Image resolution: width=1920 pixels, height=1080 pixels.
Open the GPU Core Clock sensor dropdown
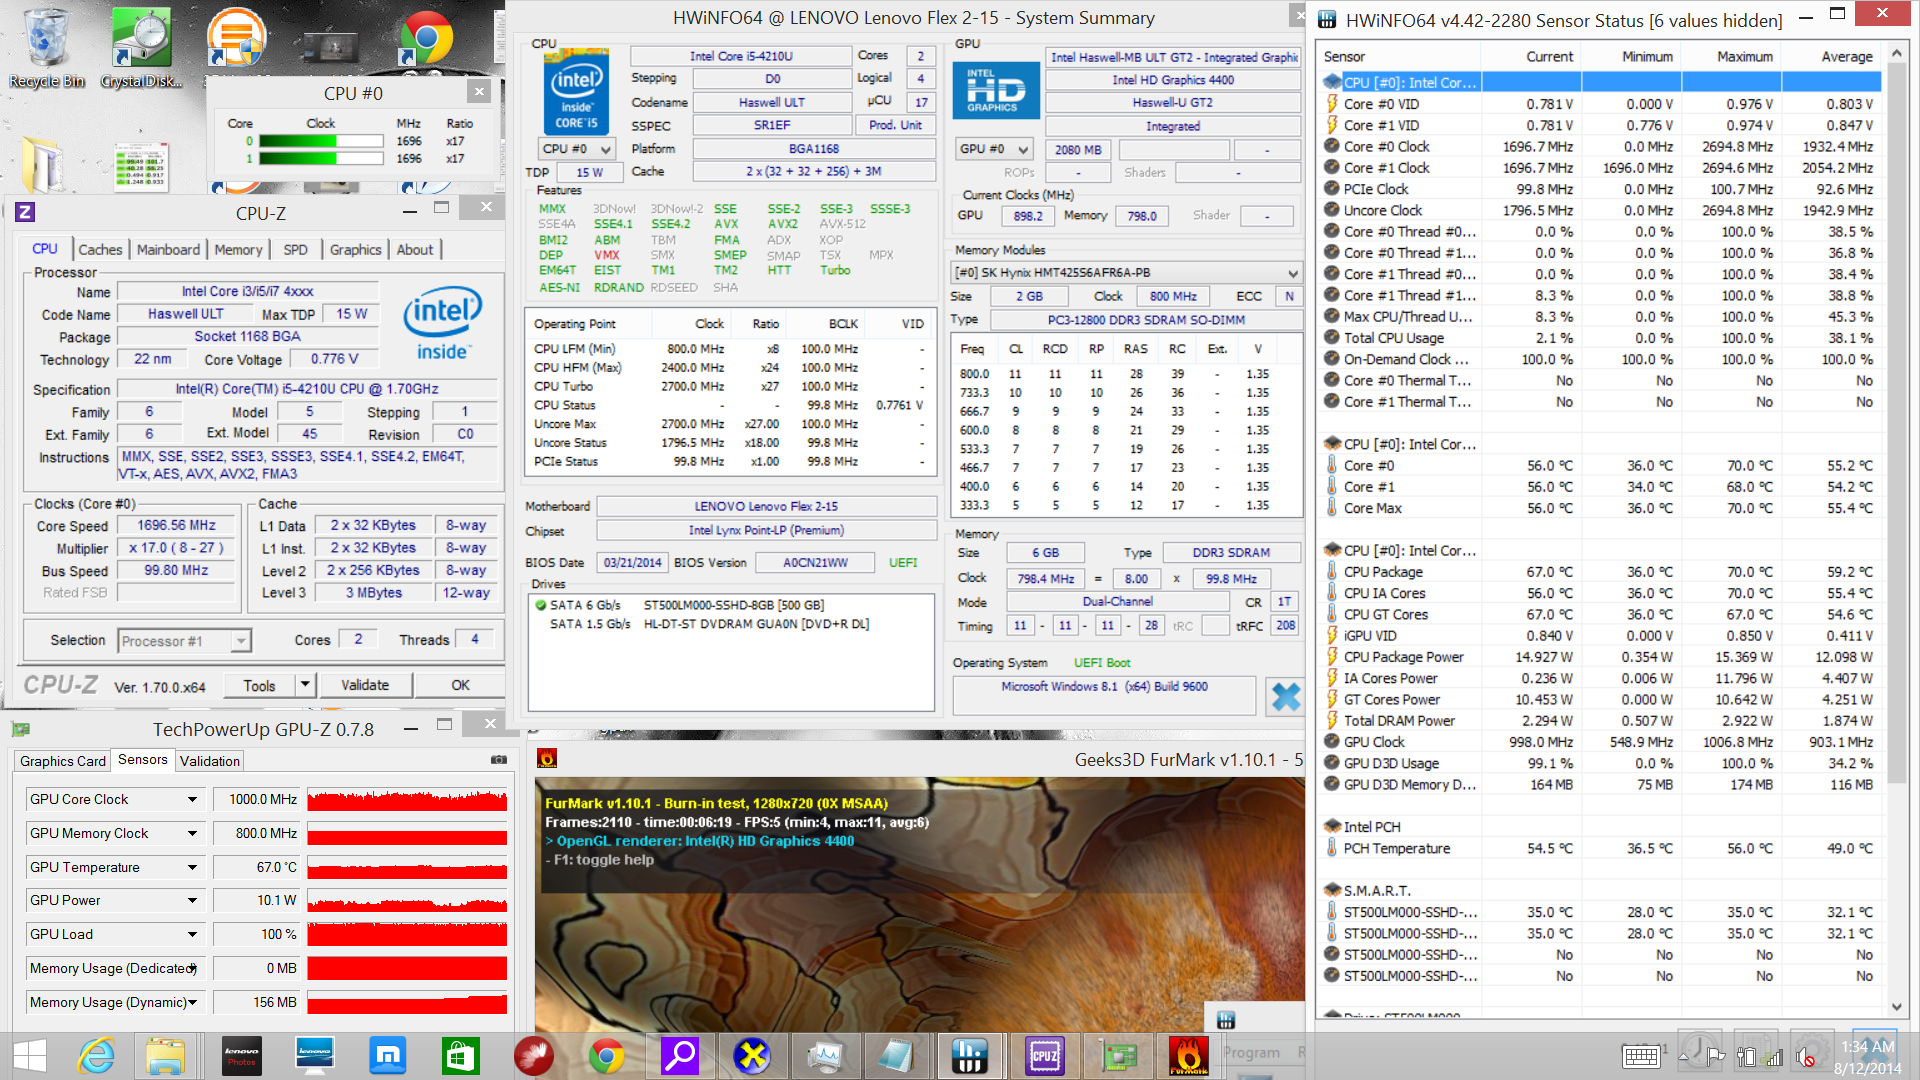192,800
